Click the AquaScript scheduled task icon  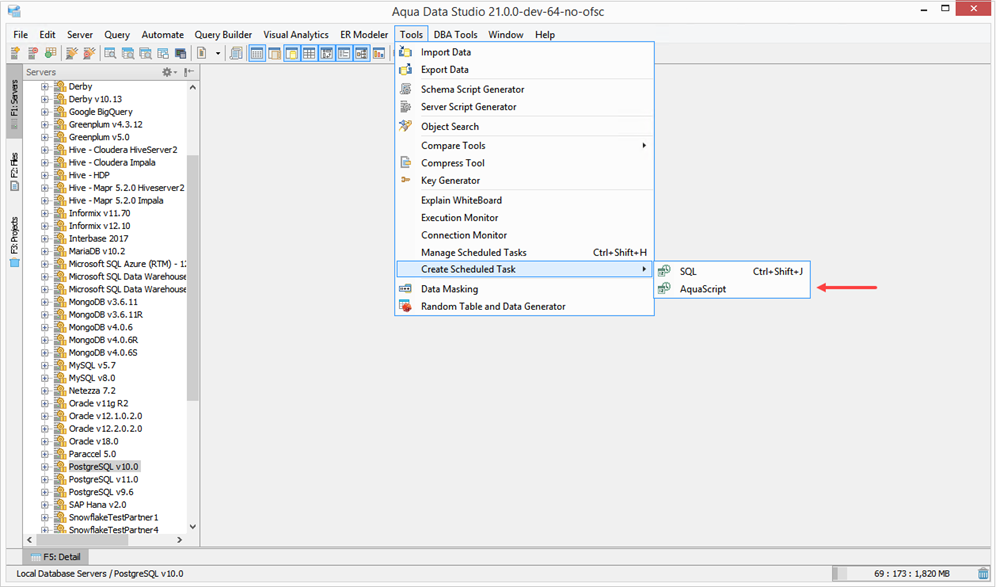tap(664, 289)
